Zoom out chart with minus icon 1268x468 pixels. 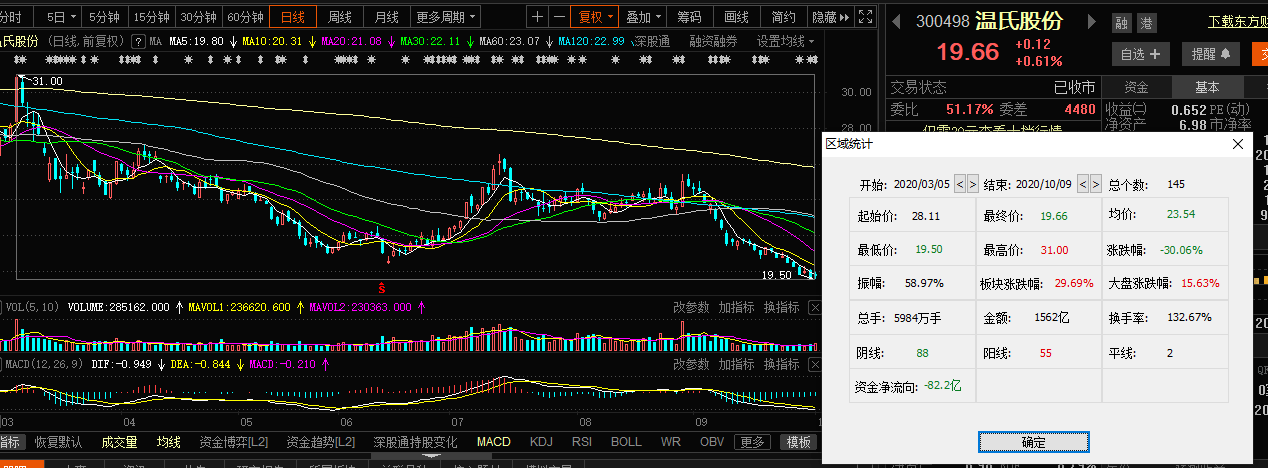pyautogui.click(x=558, y=17)
